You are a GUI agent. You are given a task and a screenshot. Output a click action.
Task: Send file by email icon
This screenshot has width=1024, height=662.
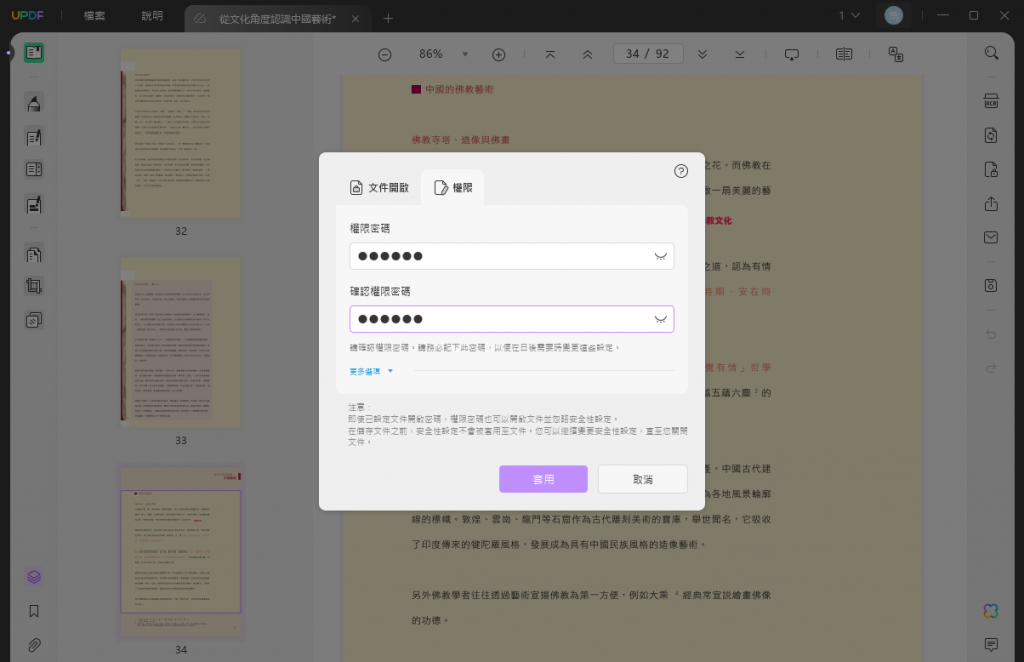991,238
